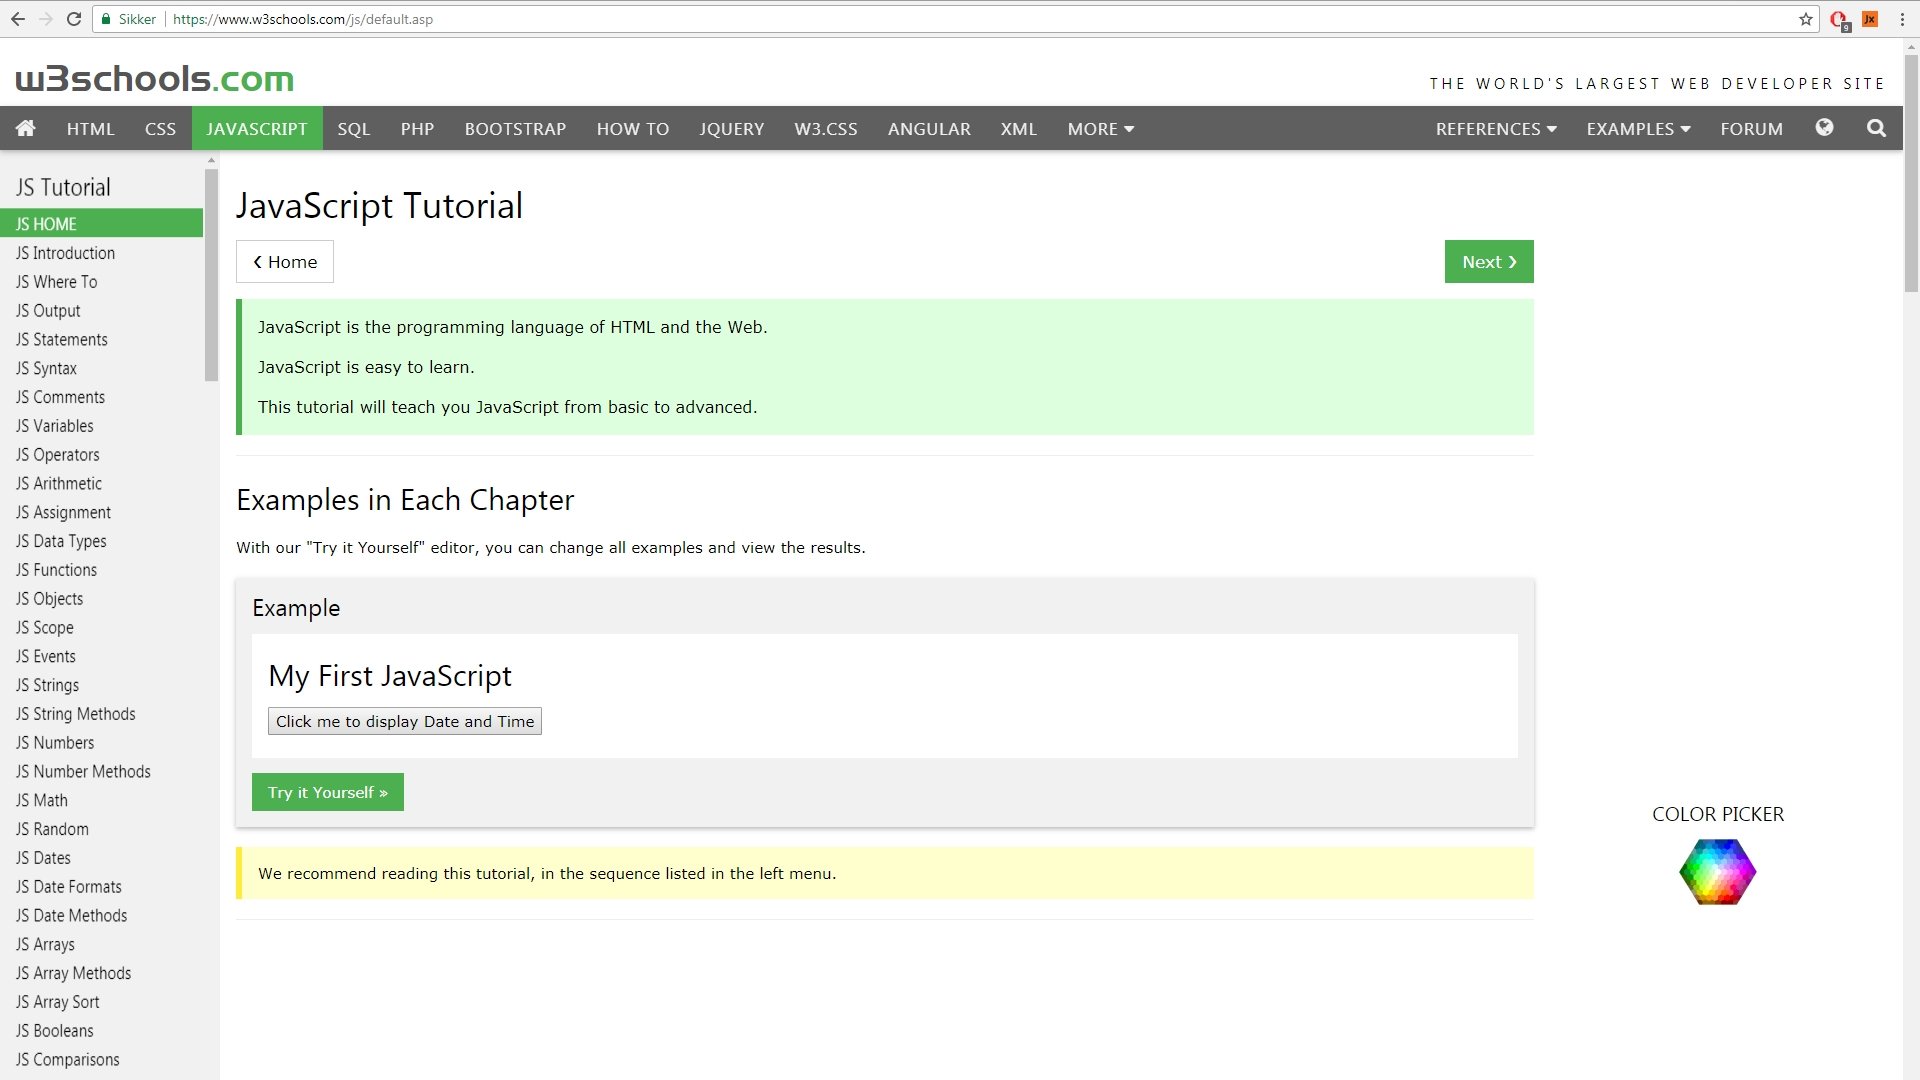This screenshot has width=1920, height=1080.
Task: Click the browser address bar URL
Action: click(x=302, y=19)
